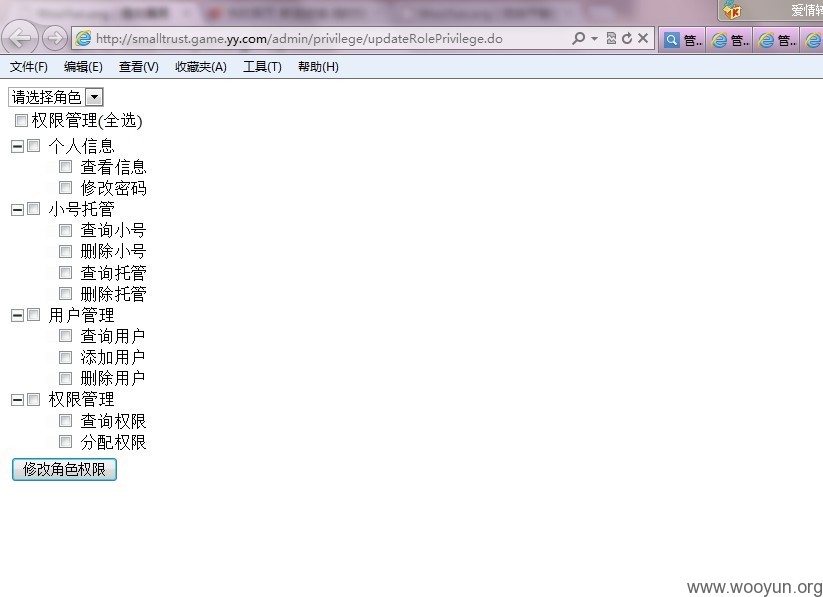This screenshot has height=597, width=823.
Task: Click the 修改角色权限 submit button
Action: [x=64, y=469]
